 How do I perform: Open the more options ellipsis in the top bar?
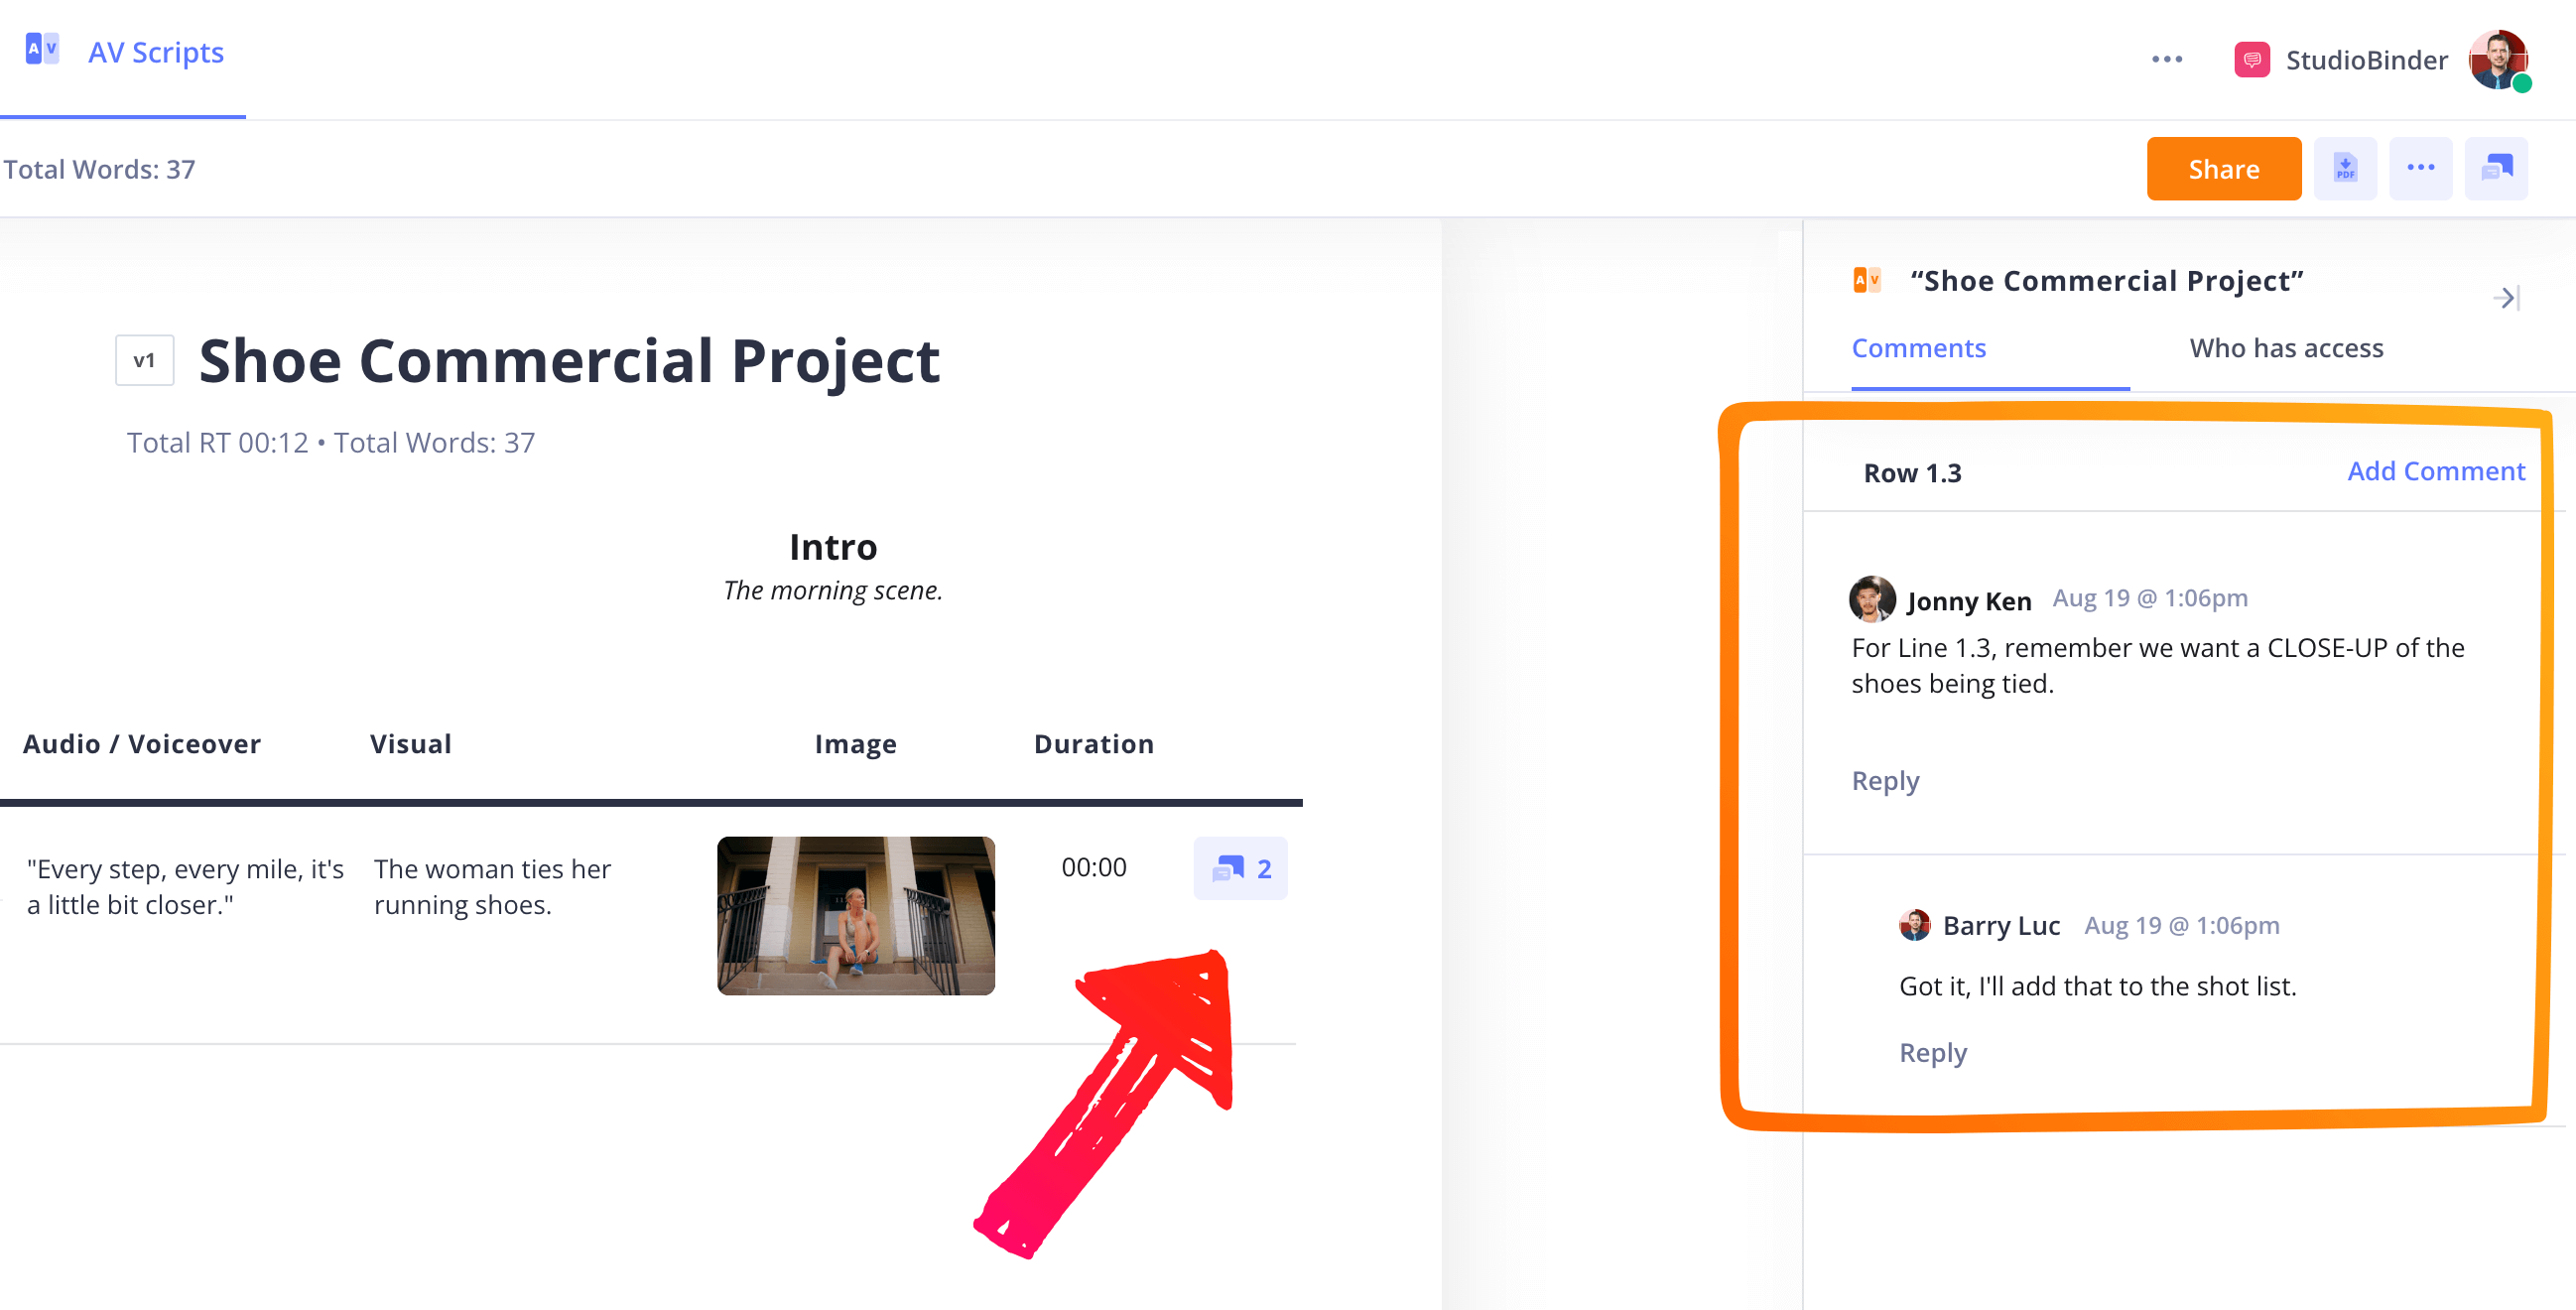pyautogui.click(x=2167, y=59)
